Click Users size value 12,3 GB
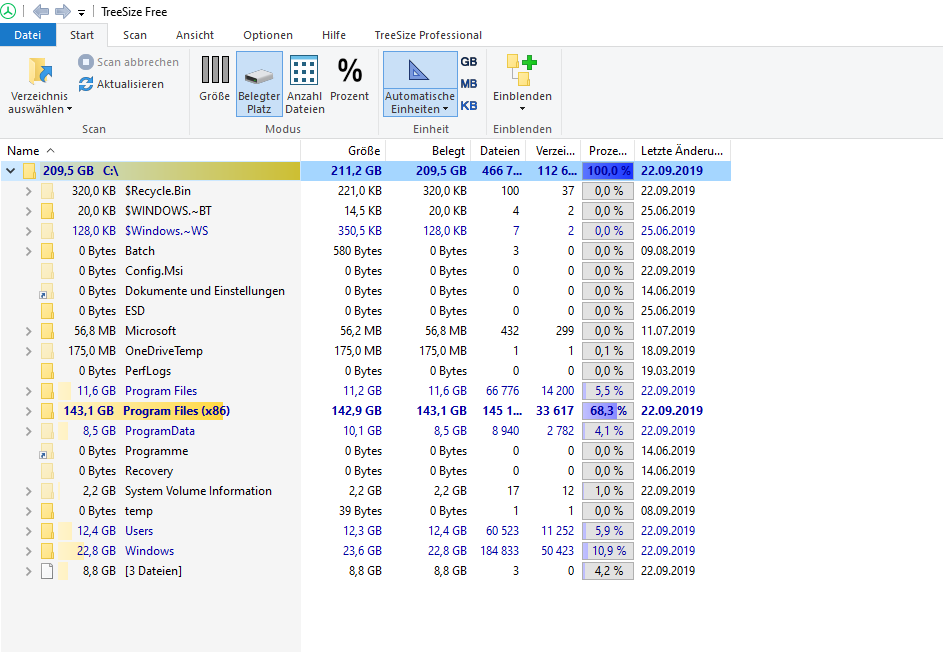The height and width of the screenshot is (652, 943). click(362, 531)
